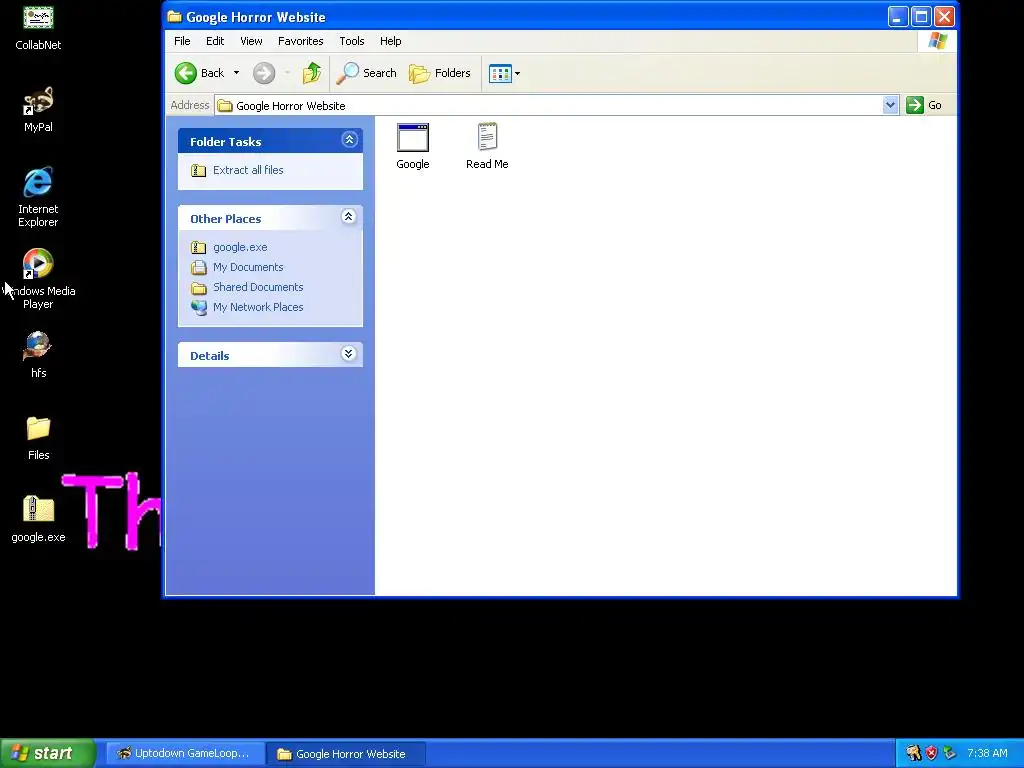Click the Start button
The width and height of the screenshot is (1024, 768).
click(x=48, y=753)
